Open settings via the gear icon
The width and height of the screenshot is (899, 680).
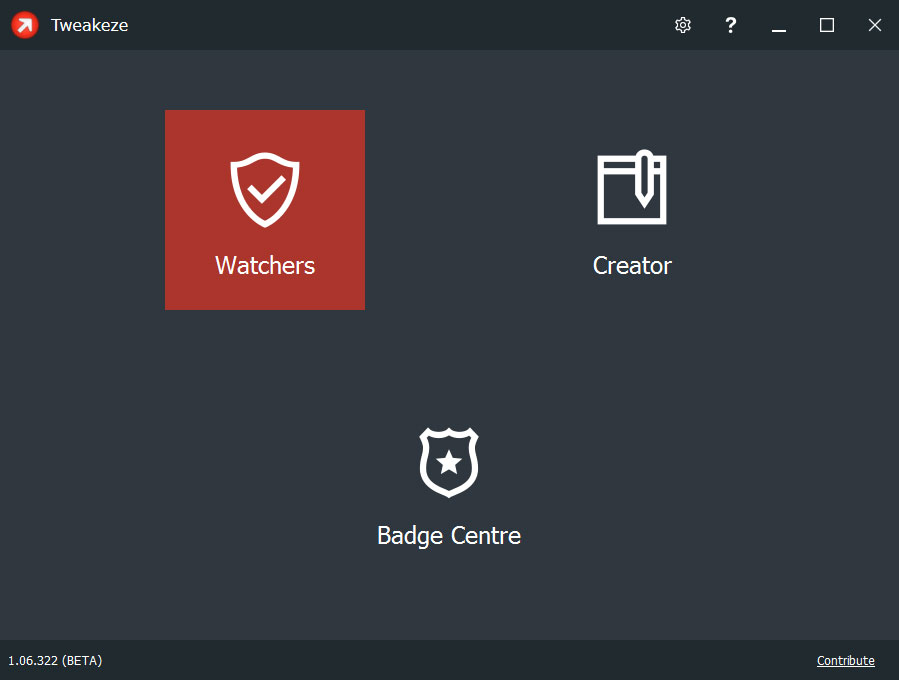pos(683,25)
